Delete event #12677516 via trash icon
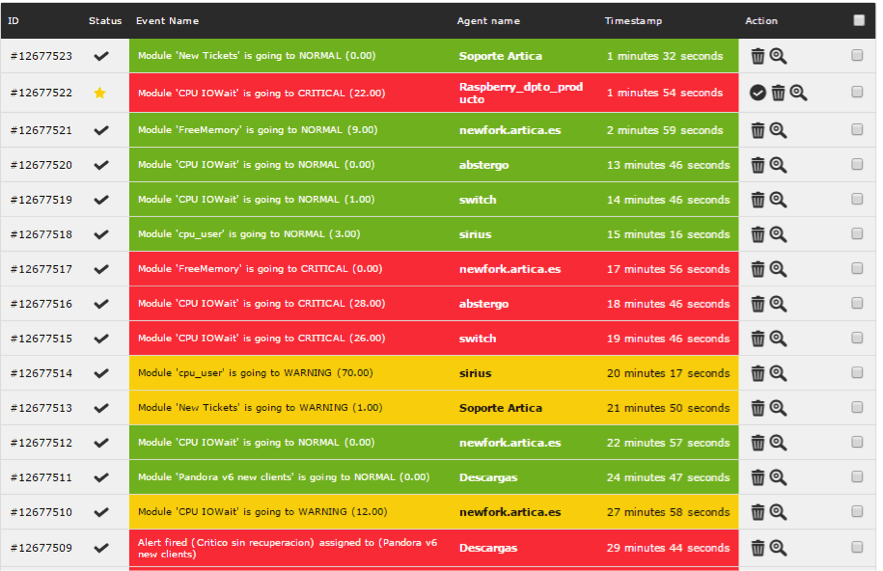This screenshot has height=571, width=883. click(x=757, y=304)
